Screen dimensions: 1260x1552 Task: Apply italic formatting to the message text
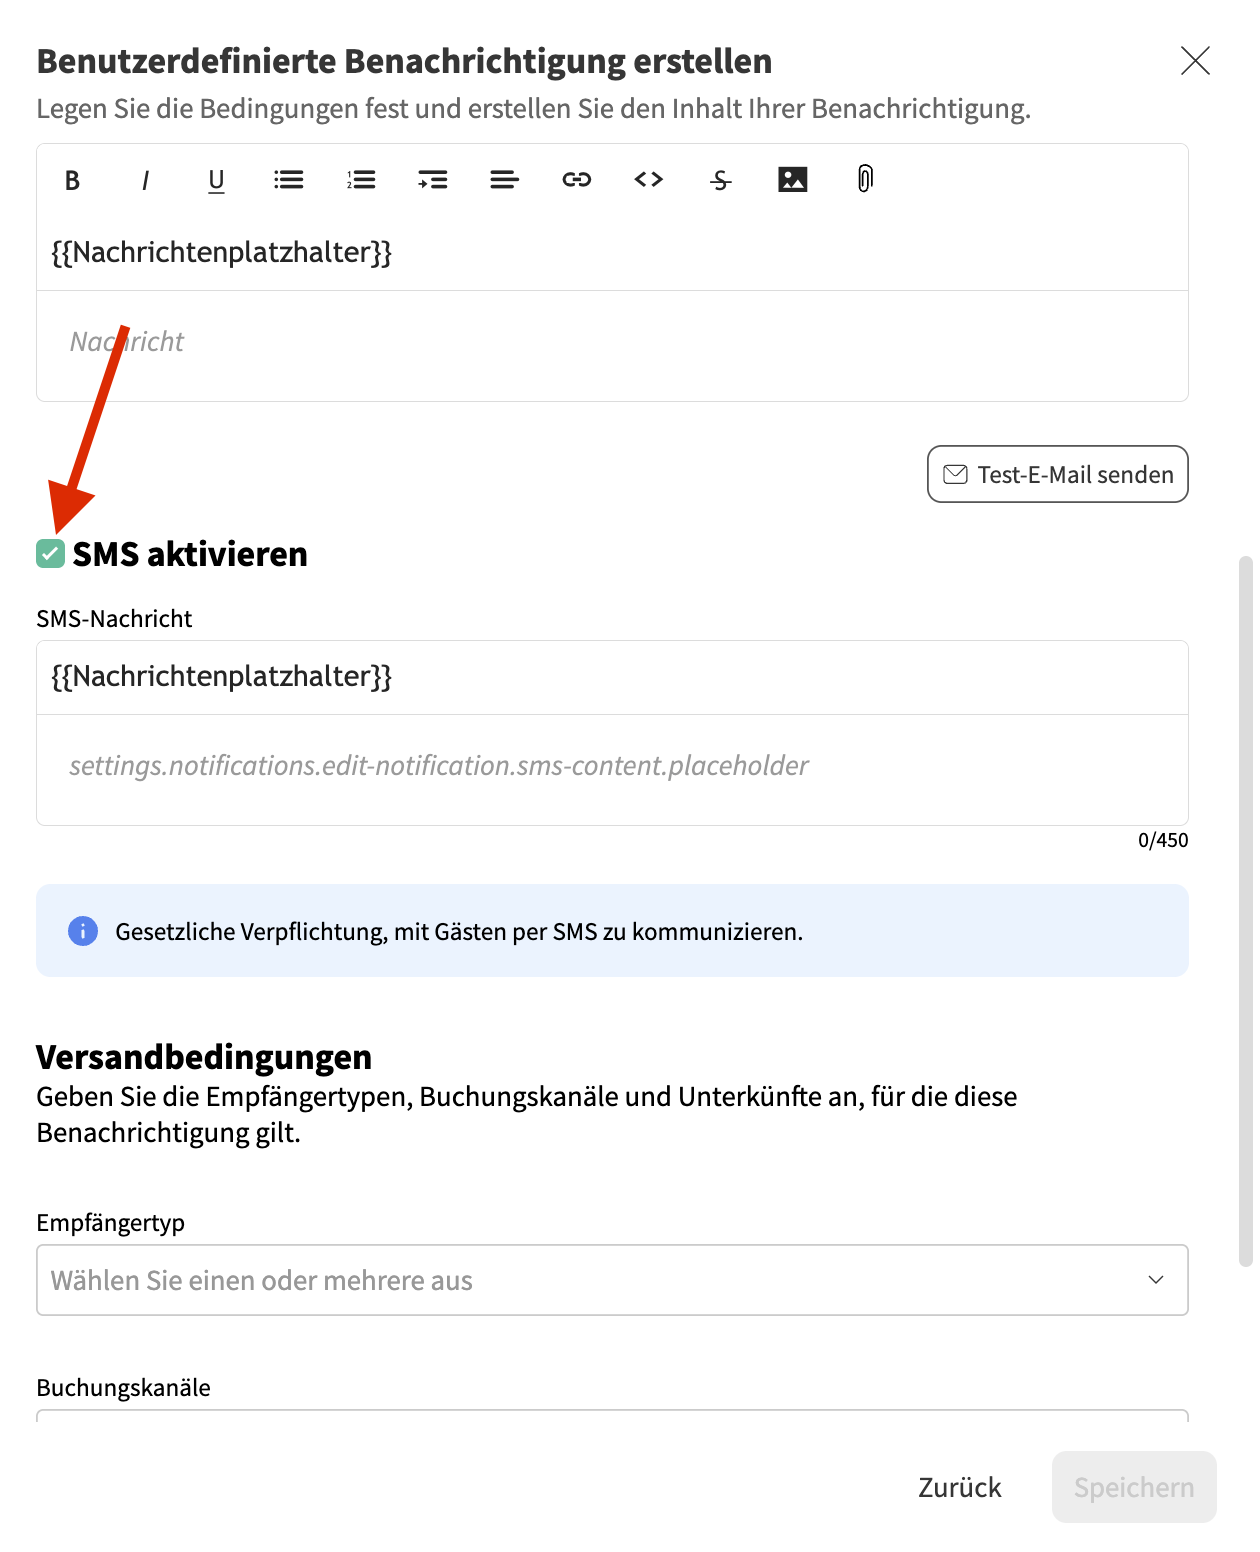click(x=145, y=180)
